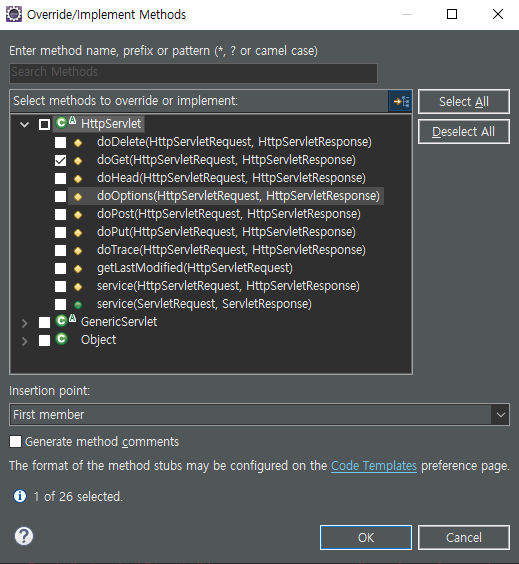Check the getLastModified method checkbox

[x=60, y=268]
